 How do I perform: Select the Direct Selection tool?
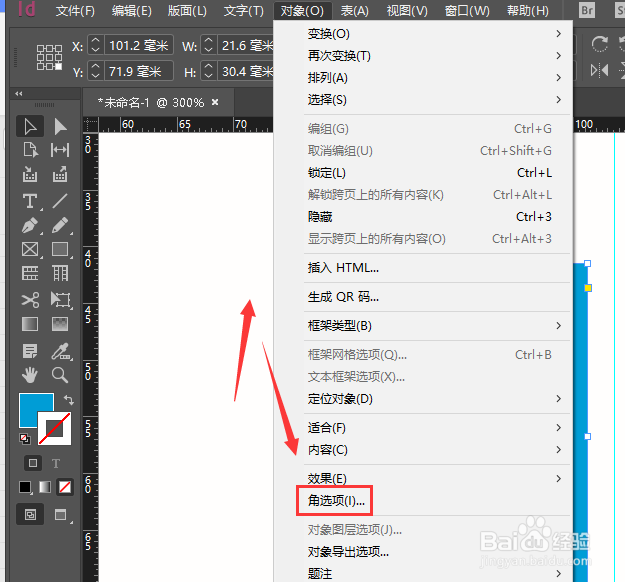pyautogui.click(x=60, y=127)
